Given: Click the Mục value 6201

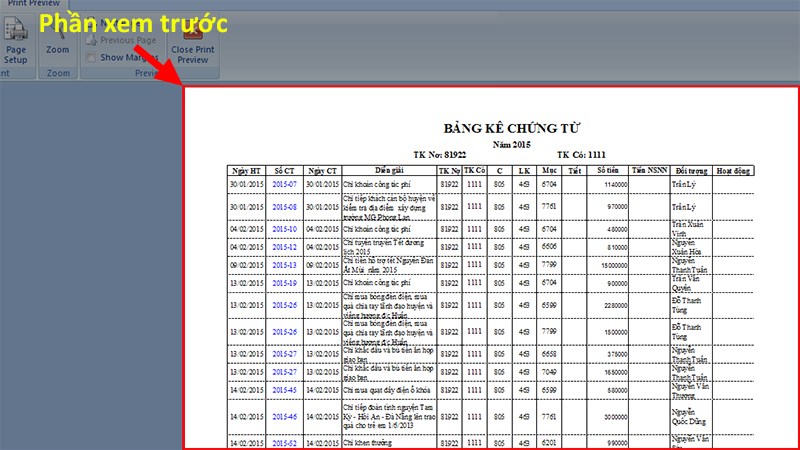Looking at the screenshot, I should point(549,443).
